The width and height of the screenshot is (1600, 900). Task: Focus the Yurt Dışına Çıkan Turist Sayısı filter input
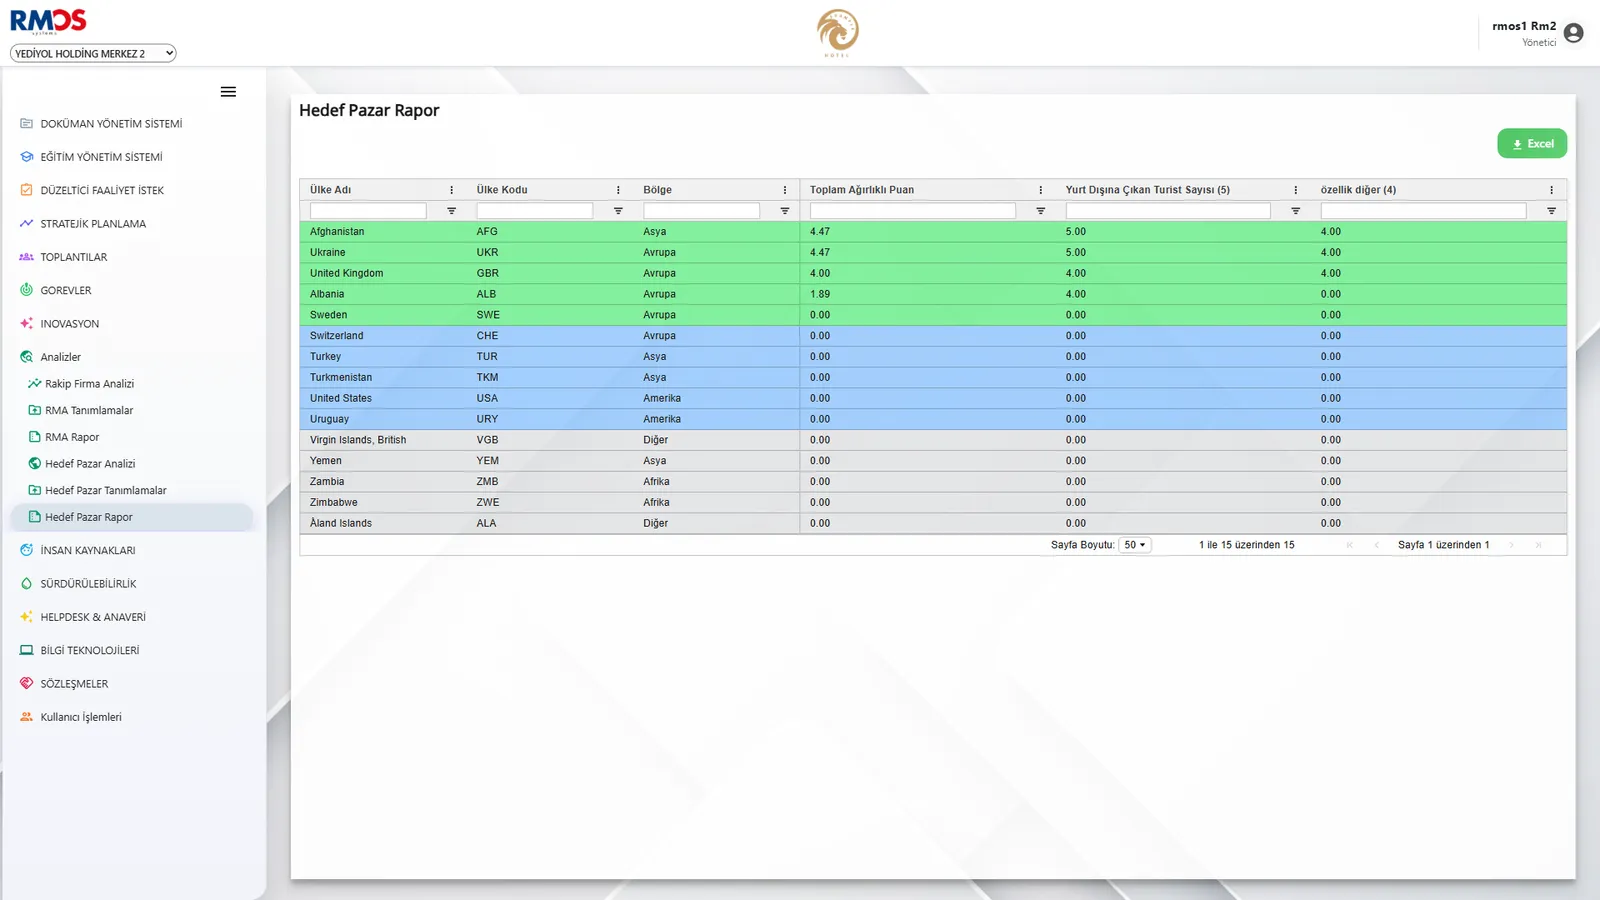(1168, 211)
